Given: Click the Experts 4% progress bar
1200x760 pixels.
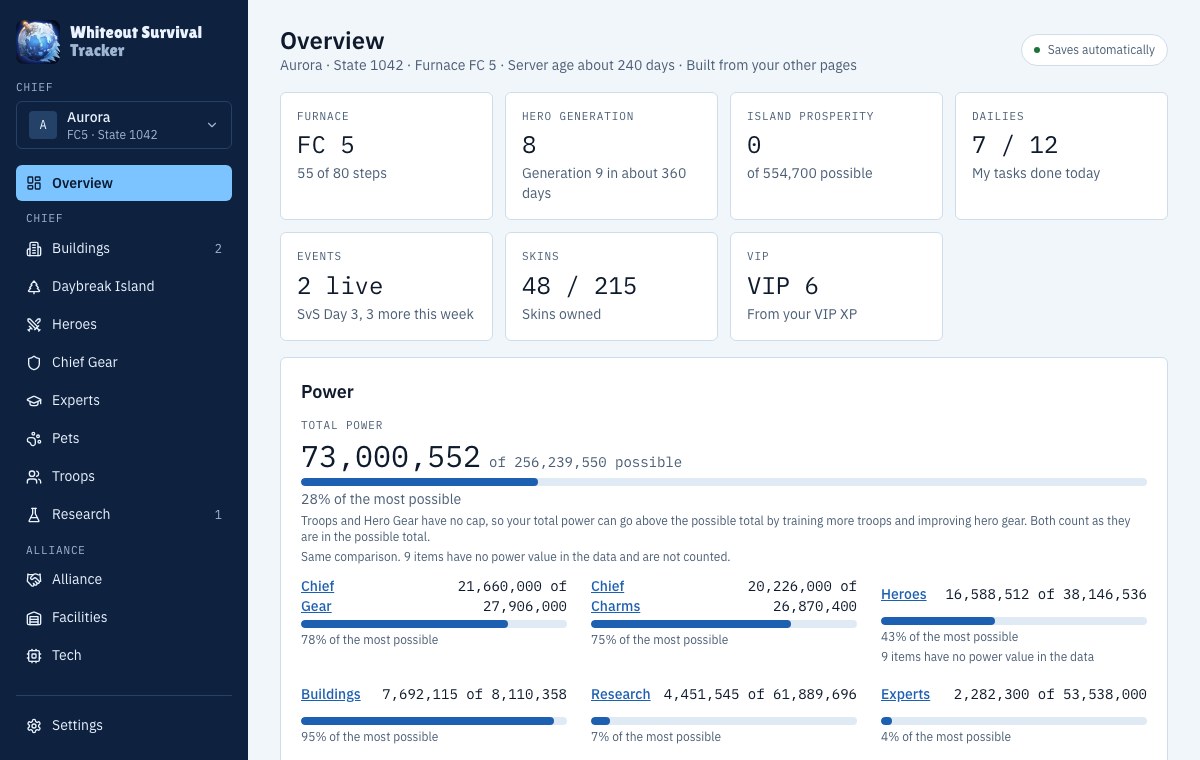Looking at the screenshot, I should point(1014,721).
